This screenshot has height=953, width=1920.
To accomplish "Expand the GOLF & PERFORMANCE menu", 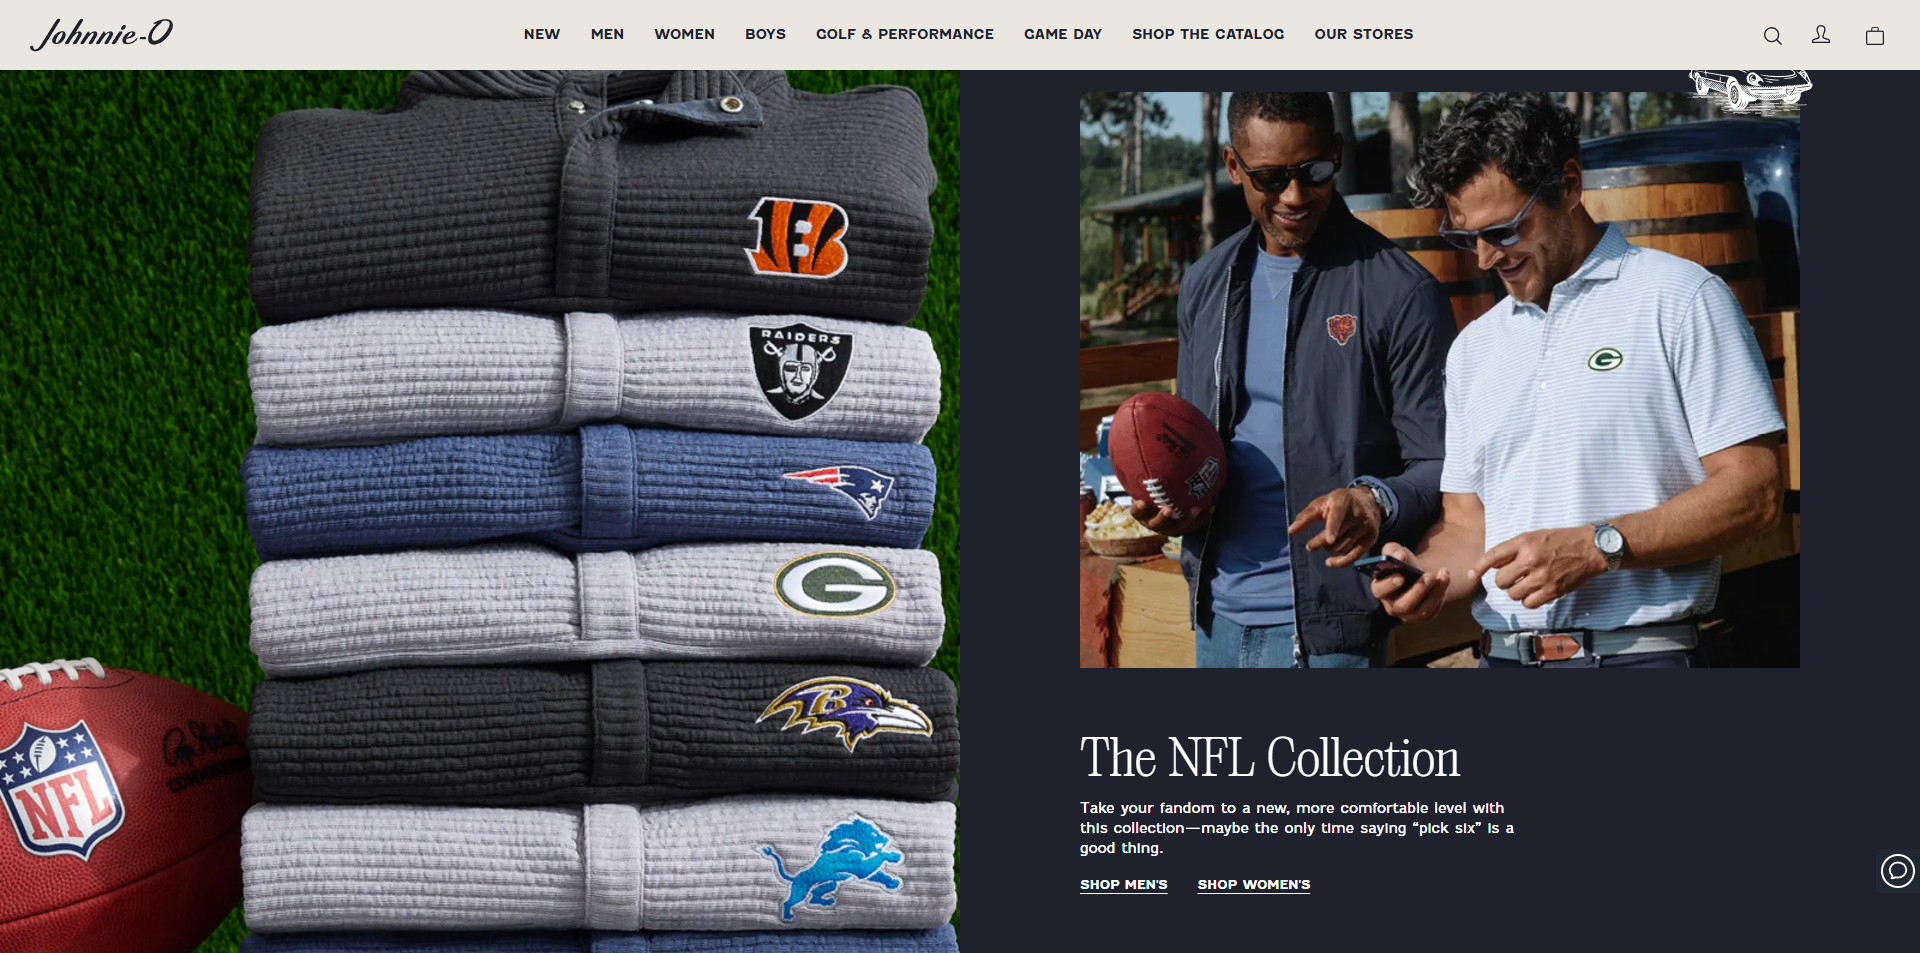I will 904,34.
